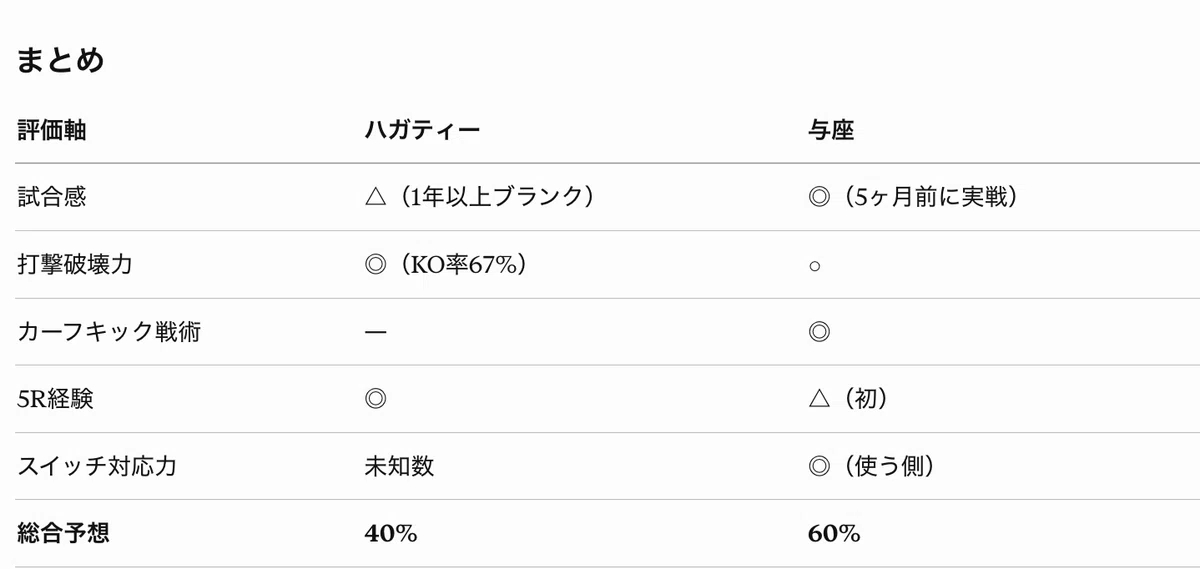Click the まとめ heading
Viewport: 1200px width, 569px height.
click(60, 61)
